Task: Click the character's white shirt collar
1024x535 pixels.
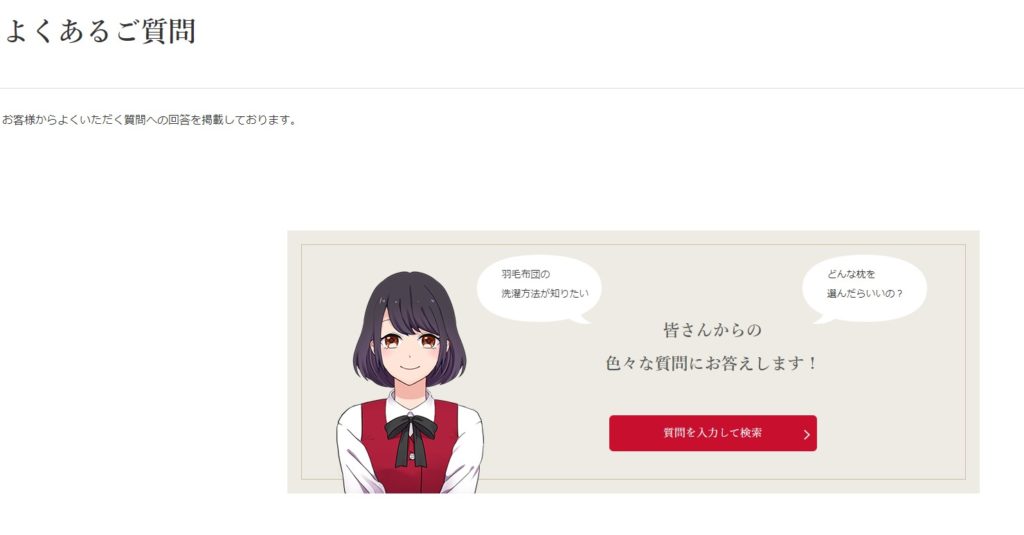Action: [410, 404]
